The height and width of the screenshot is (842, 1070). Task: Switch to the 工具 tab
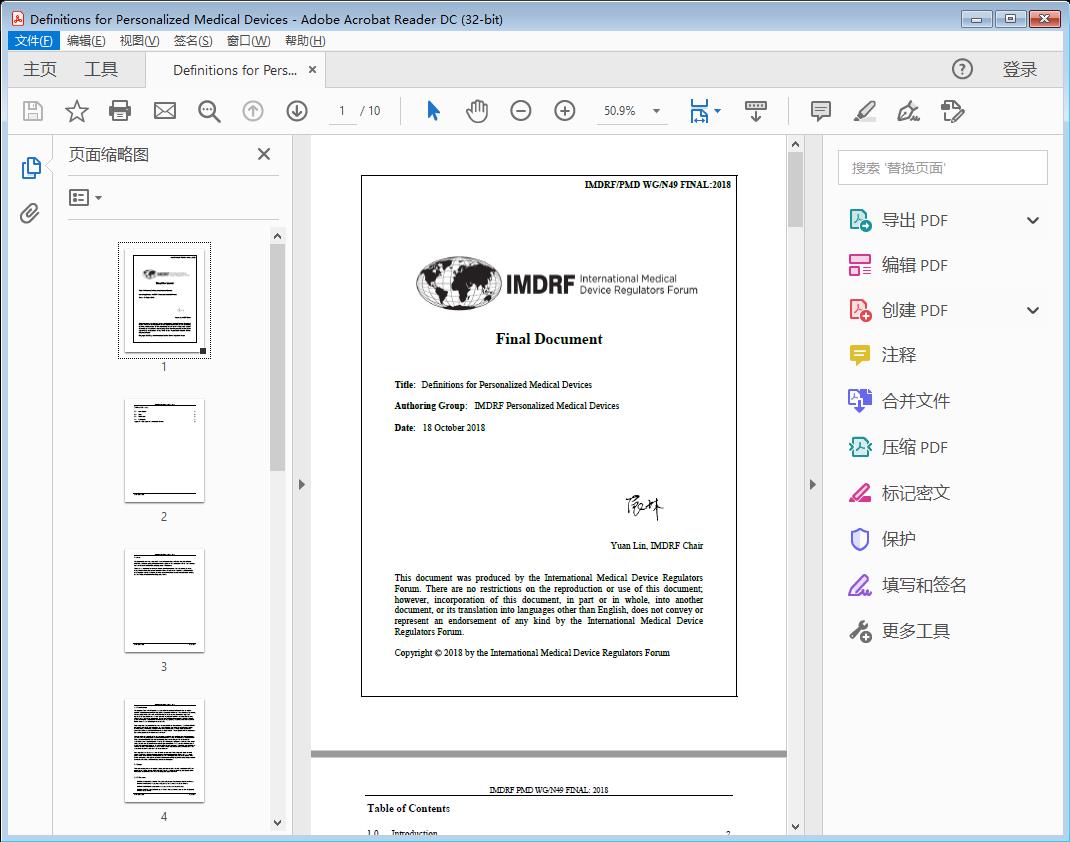[x=101, y=69]
